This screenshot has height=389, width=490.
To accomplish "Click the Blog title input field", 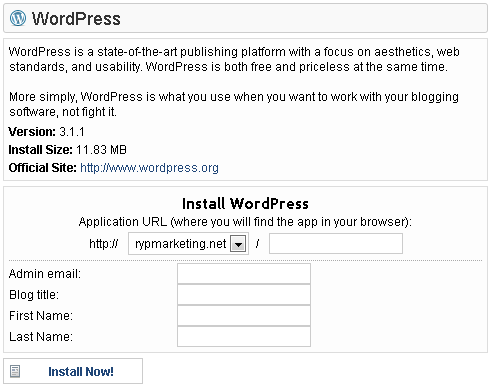I will pyautogui.click(x=244, y=294).
